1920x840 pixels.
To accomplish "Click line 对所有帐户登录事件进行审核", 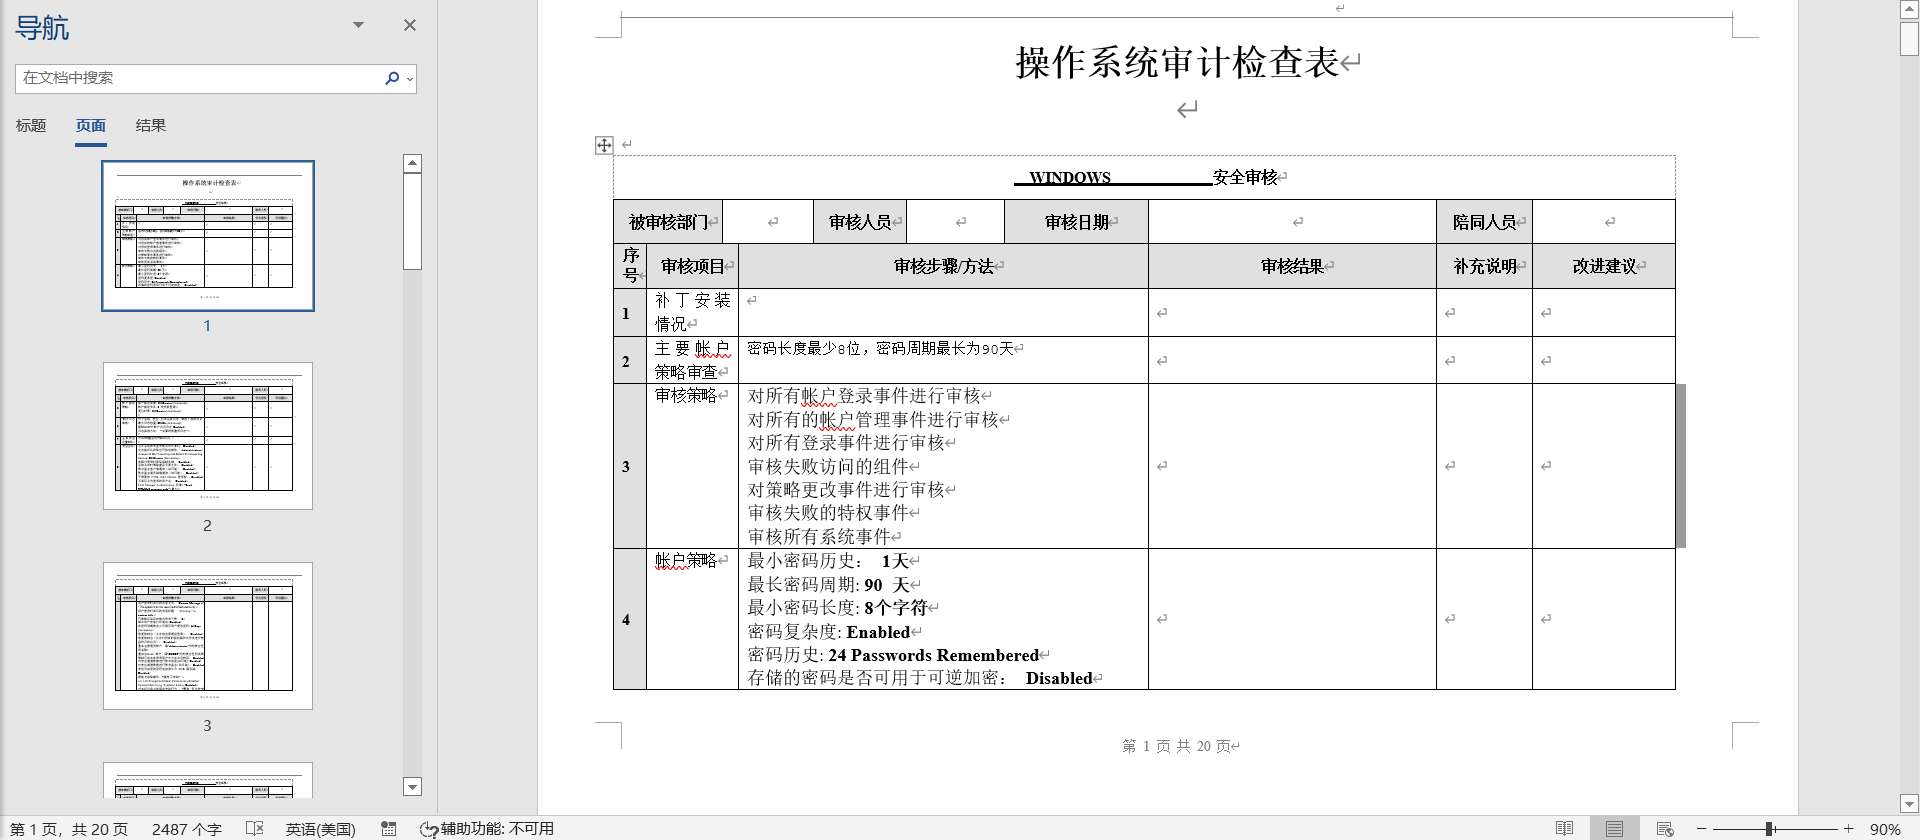I will [x=864, y=396].
